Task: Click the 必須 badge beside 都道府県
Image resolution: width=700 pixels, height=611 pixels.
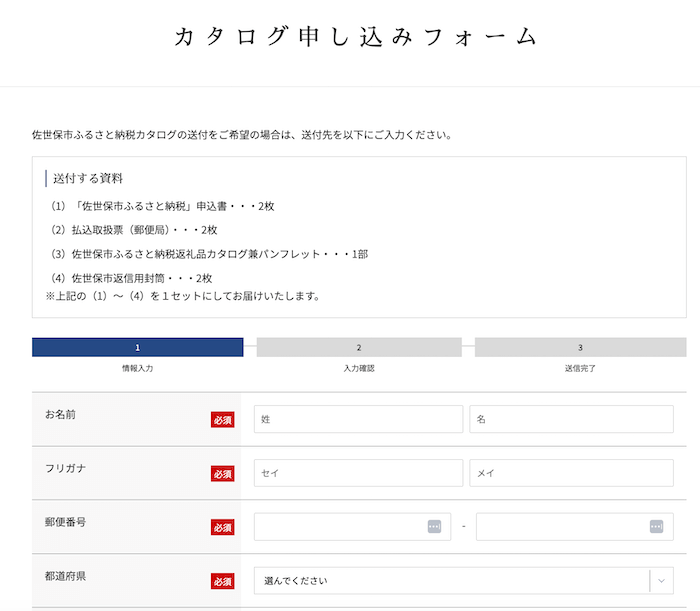Action: pyautogui.click(x=222, y=581)
